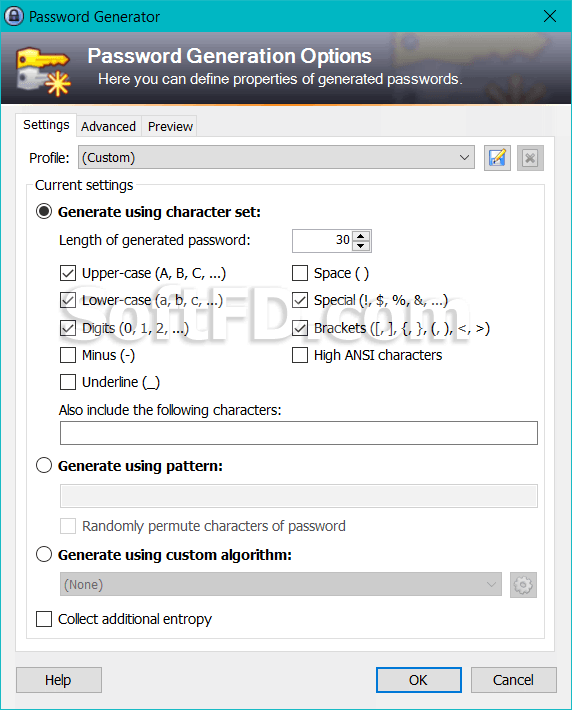Image resolution: width=572 pixels, height=710 pixels.
Task: Click the save profile icon button
Action: [x=497, y=158]
